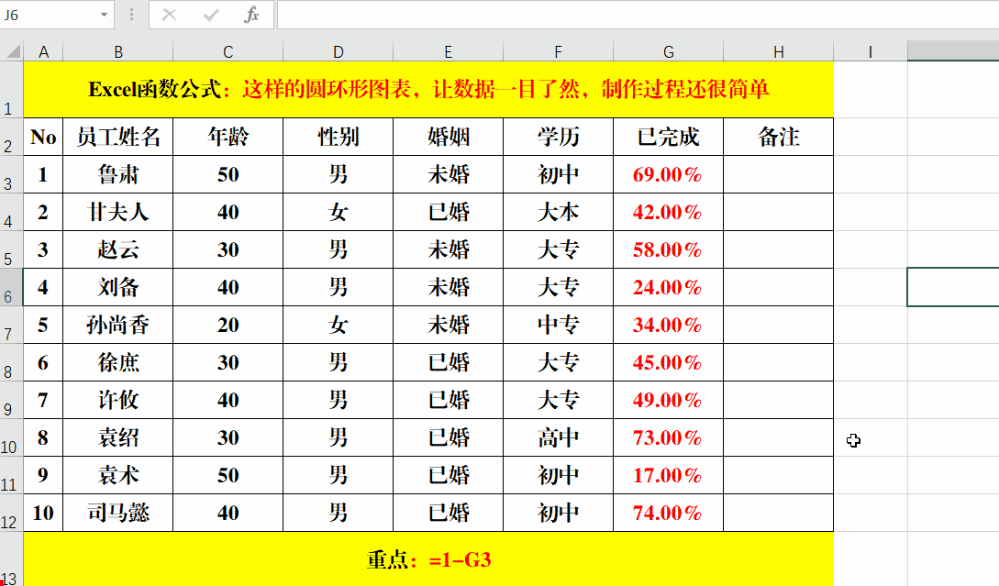Select age 20 cell in 孙尚香 row
999x586 pixels.
(228, 325)
